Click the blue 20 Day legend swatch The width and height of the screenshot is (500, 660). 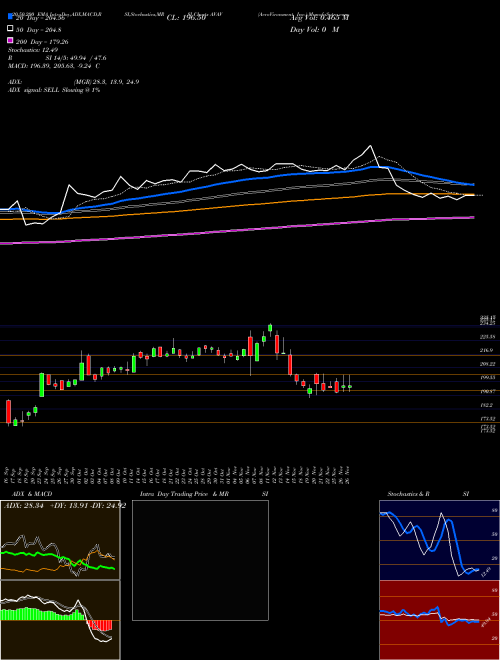[x=10, y=16]
